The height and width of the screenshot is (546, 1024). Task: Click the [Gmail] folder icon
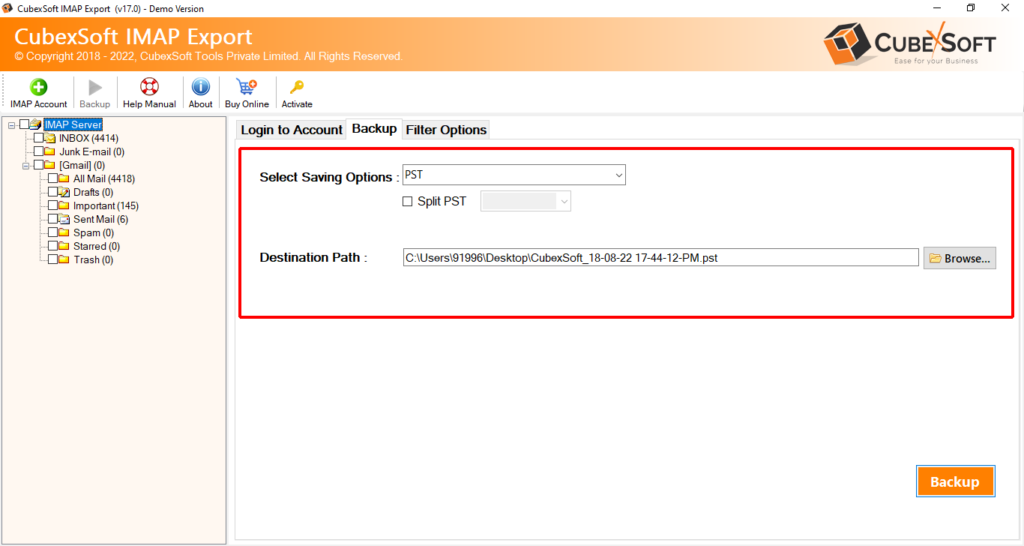[50, 165]
